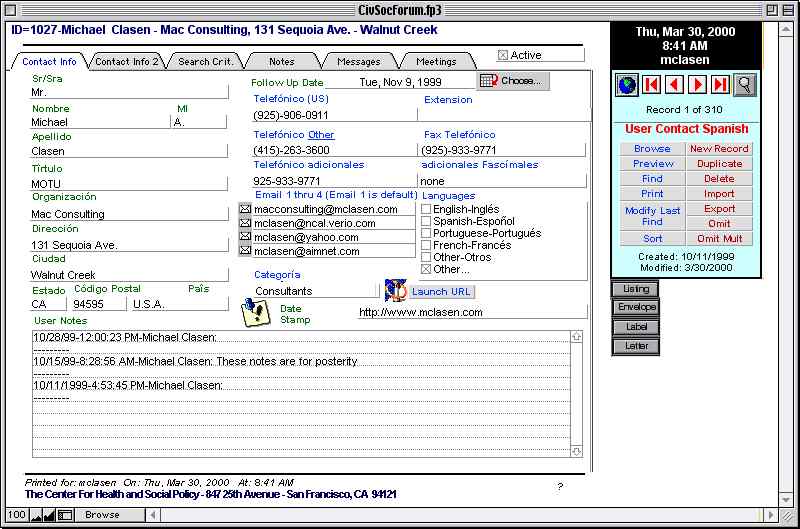Click horizontal scrollbar left arrow

[153, 515]
